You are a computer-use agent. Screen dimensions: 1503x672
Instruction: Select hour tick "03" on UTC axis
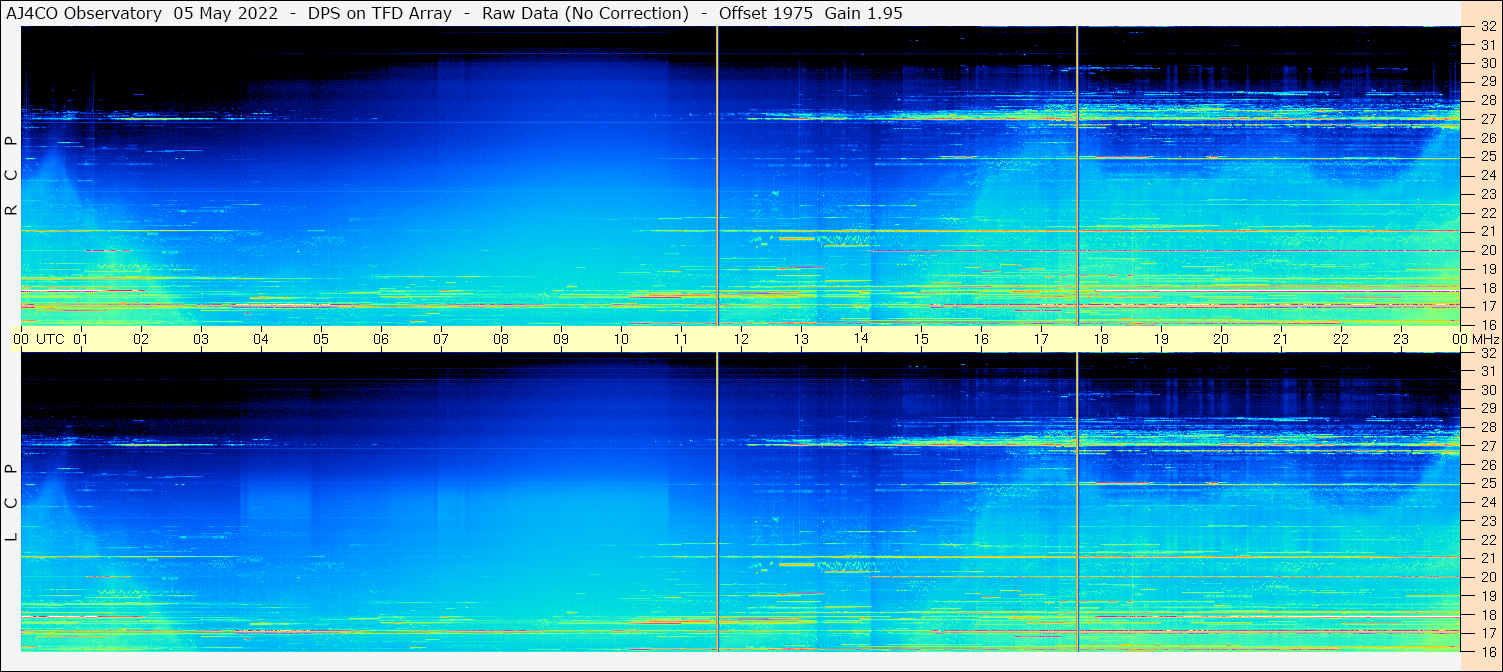(x=201, y=339)
